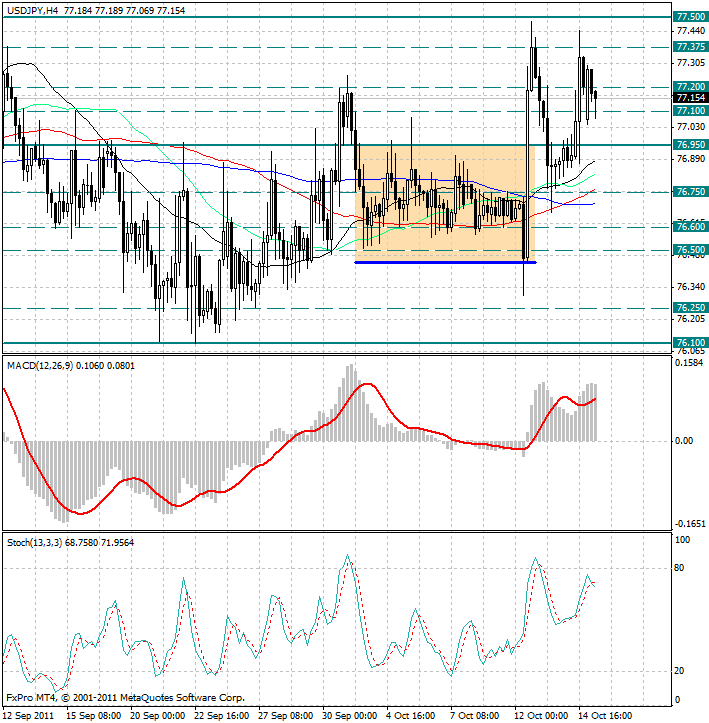The image size is (709, 723).
Task: Select the 77.500 resistance price label
Action: 690,17
